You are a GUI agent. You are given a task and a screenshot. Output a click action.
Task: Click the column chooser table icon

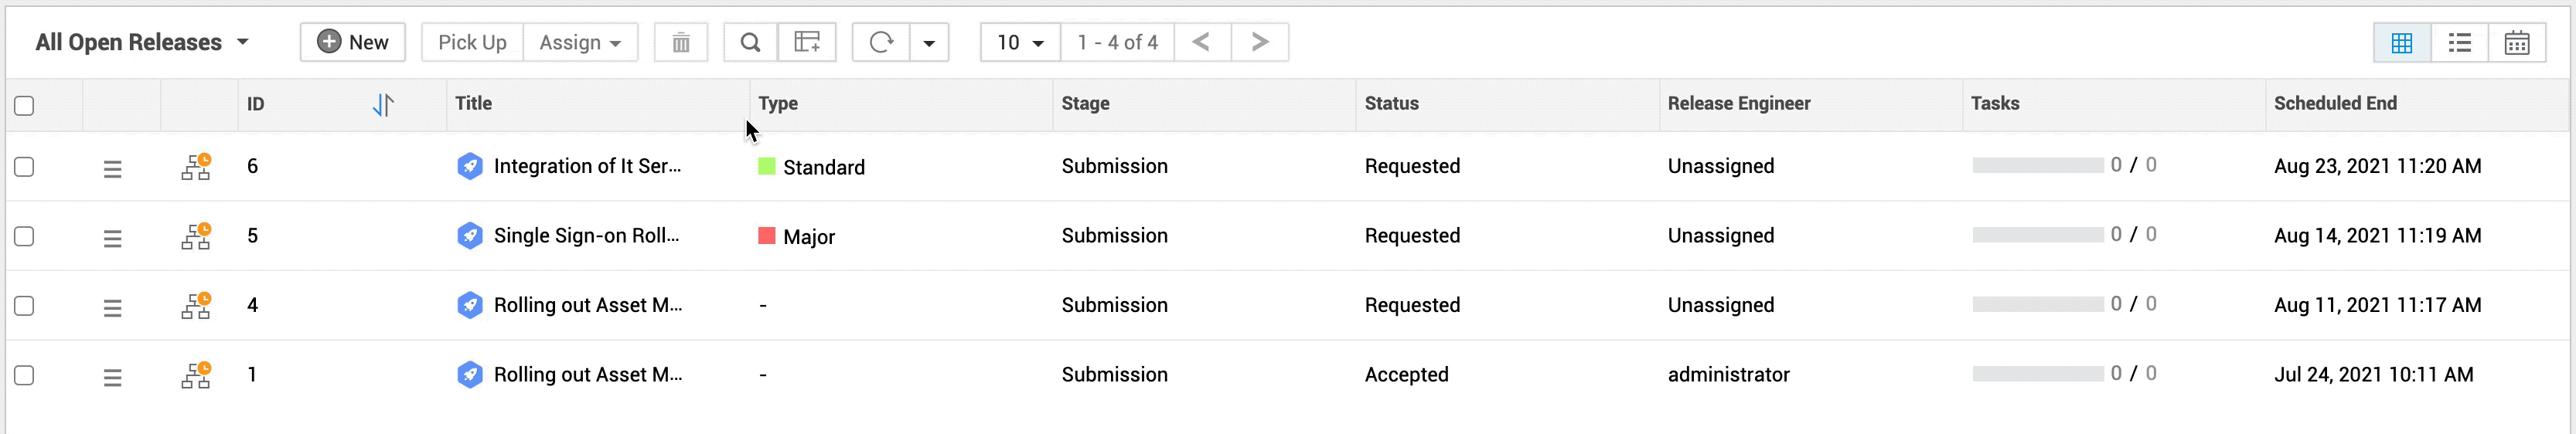tap(806, 43)
